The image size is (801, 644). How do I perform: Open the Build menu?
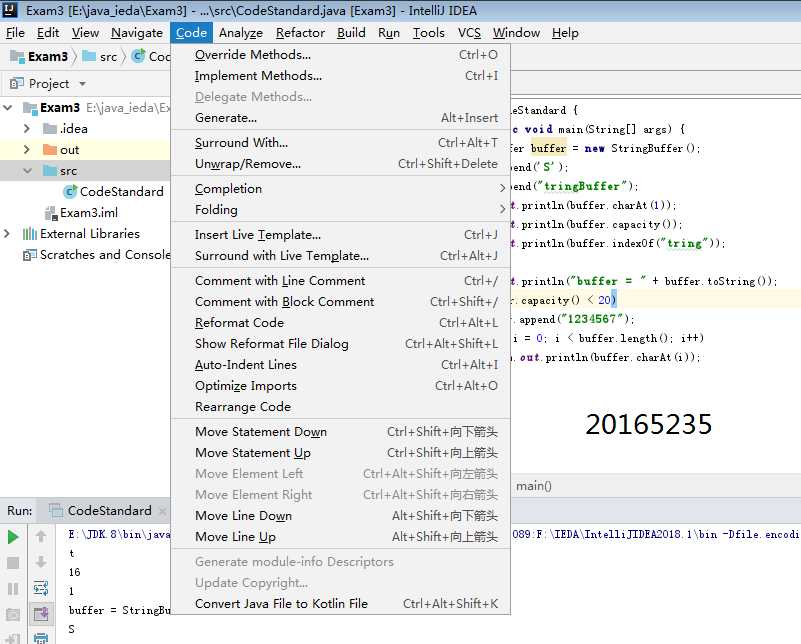click(x=351, y=33)
